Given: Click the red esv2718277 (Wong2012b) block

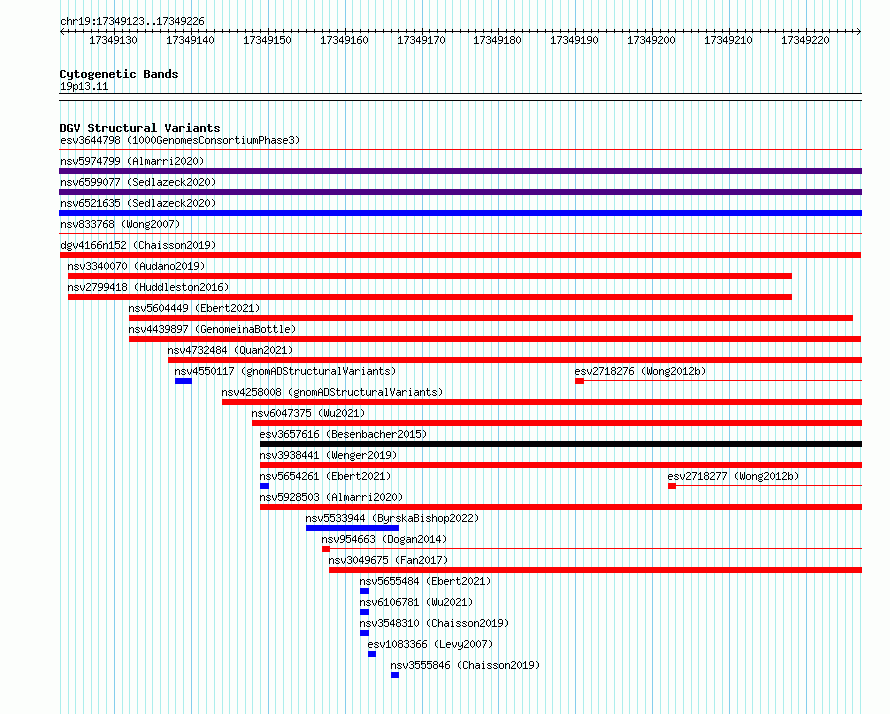Looking at the screenshot, I should [672, 486].
